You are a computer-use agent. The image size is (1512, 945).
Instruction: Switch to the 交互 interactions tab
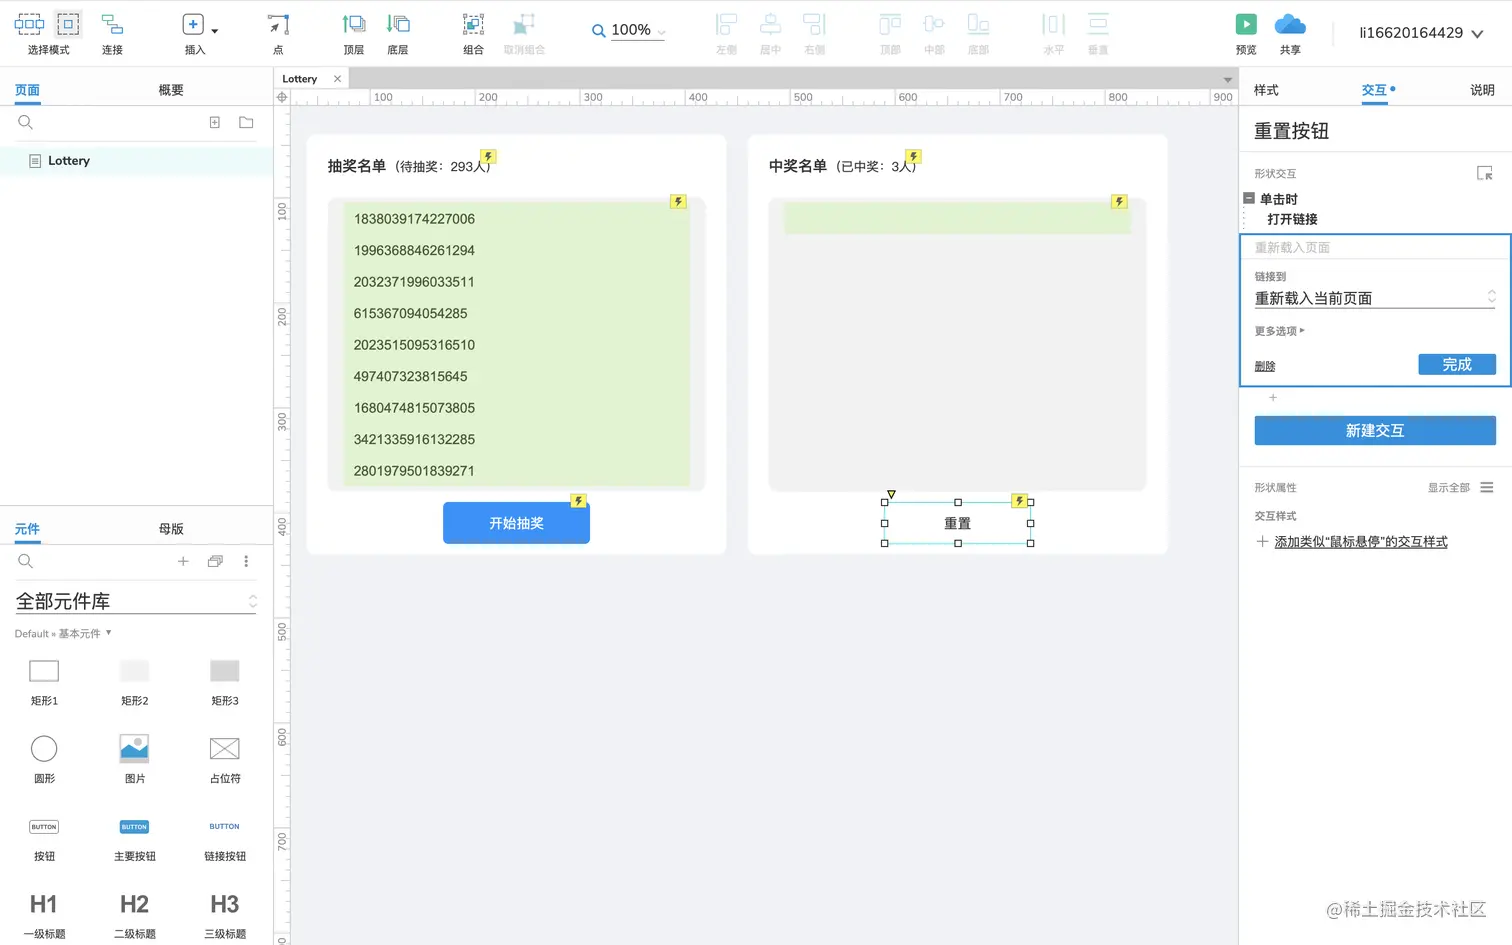click(x=1375, y=90)
